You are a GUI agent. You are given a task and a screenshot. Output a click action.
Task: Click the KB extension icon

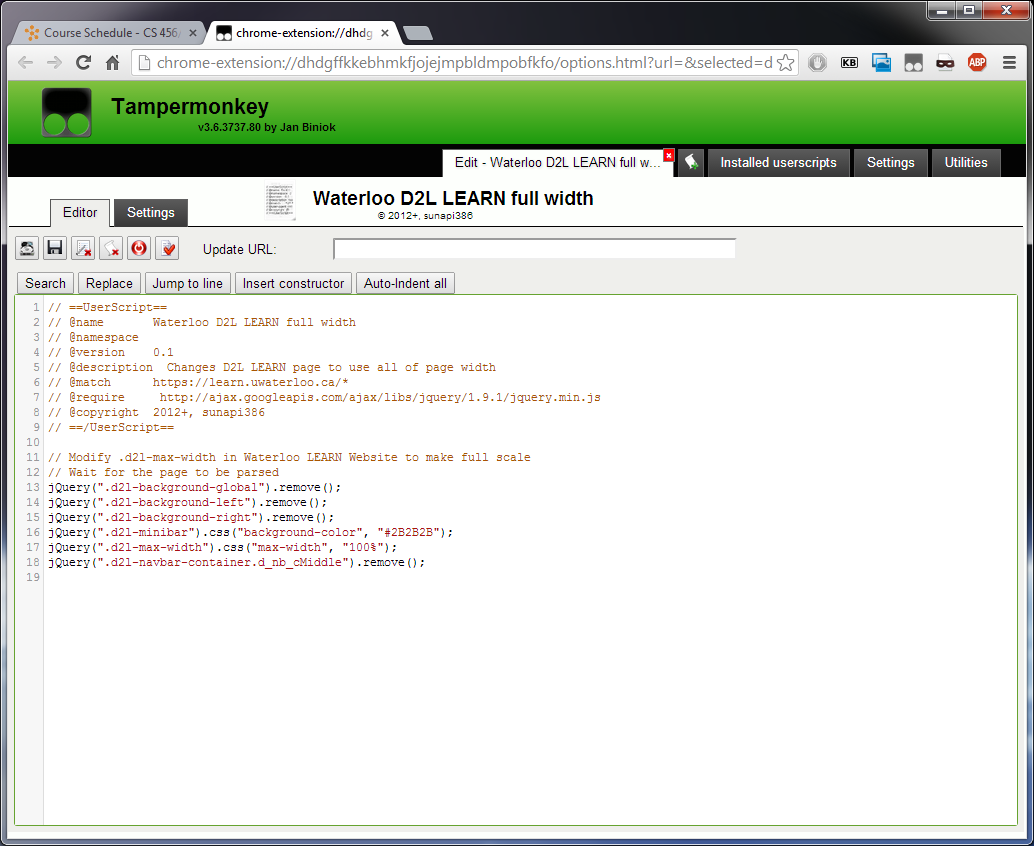click(849, 62)
